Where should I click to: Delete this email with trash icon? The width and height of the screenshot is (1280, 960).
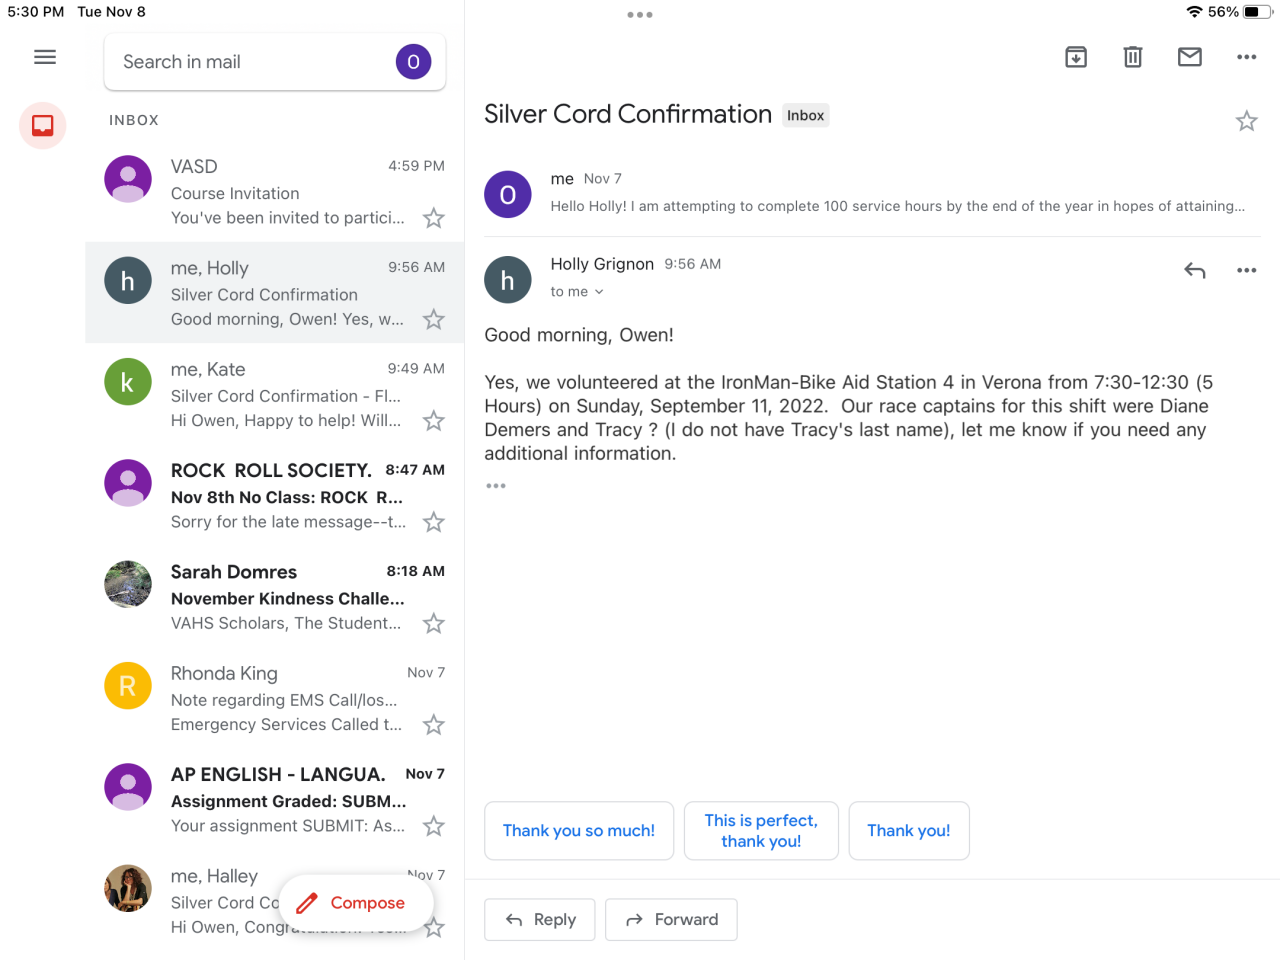point(1133,57)
